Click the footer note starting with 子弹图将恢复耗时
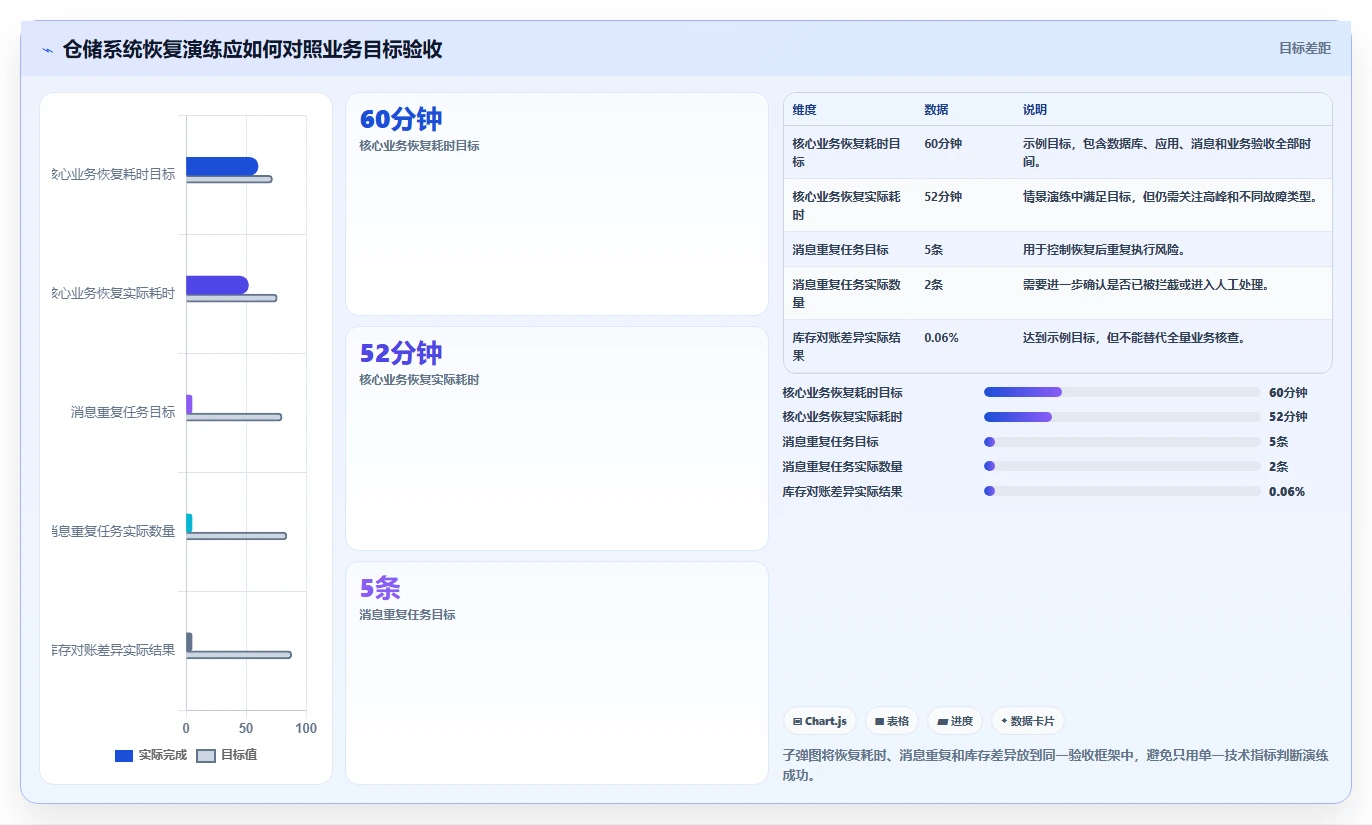1372x825 pixels. (x=1056, y=766)
